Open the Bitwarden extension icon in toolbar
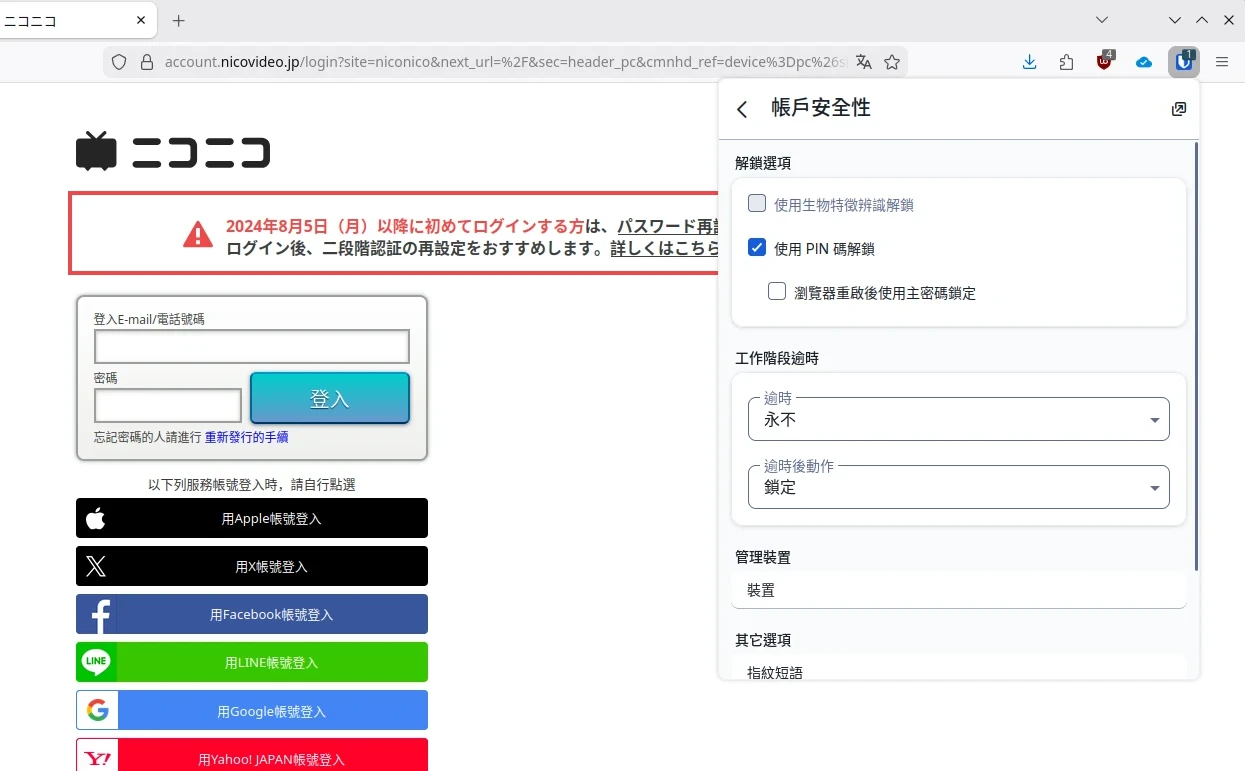 (1184, 62)
